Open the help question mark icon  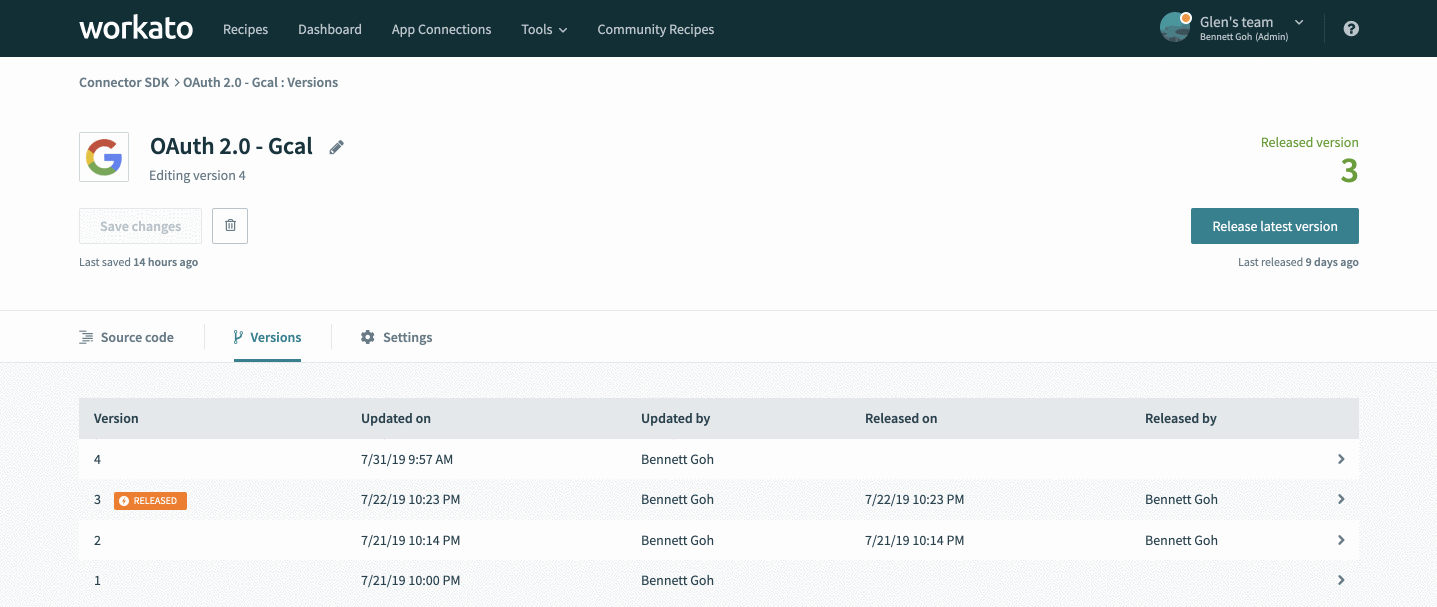pos(1351,29)
